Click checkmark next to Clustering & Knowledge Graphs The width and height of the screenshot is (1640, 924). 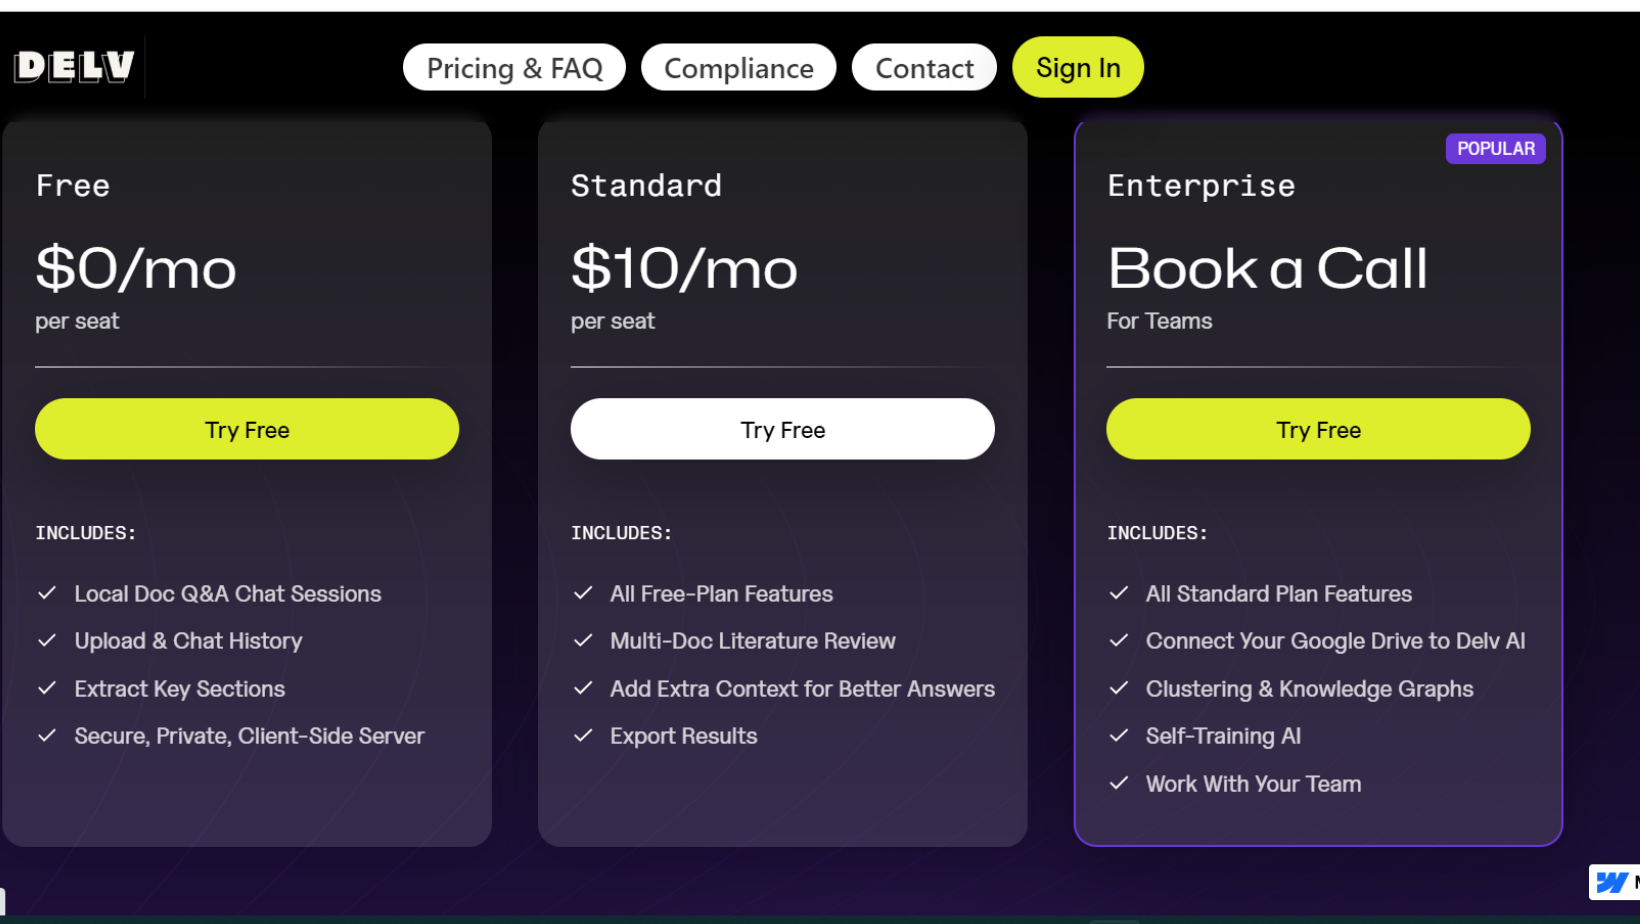1119,688
